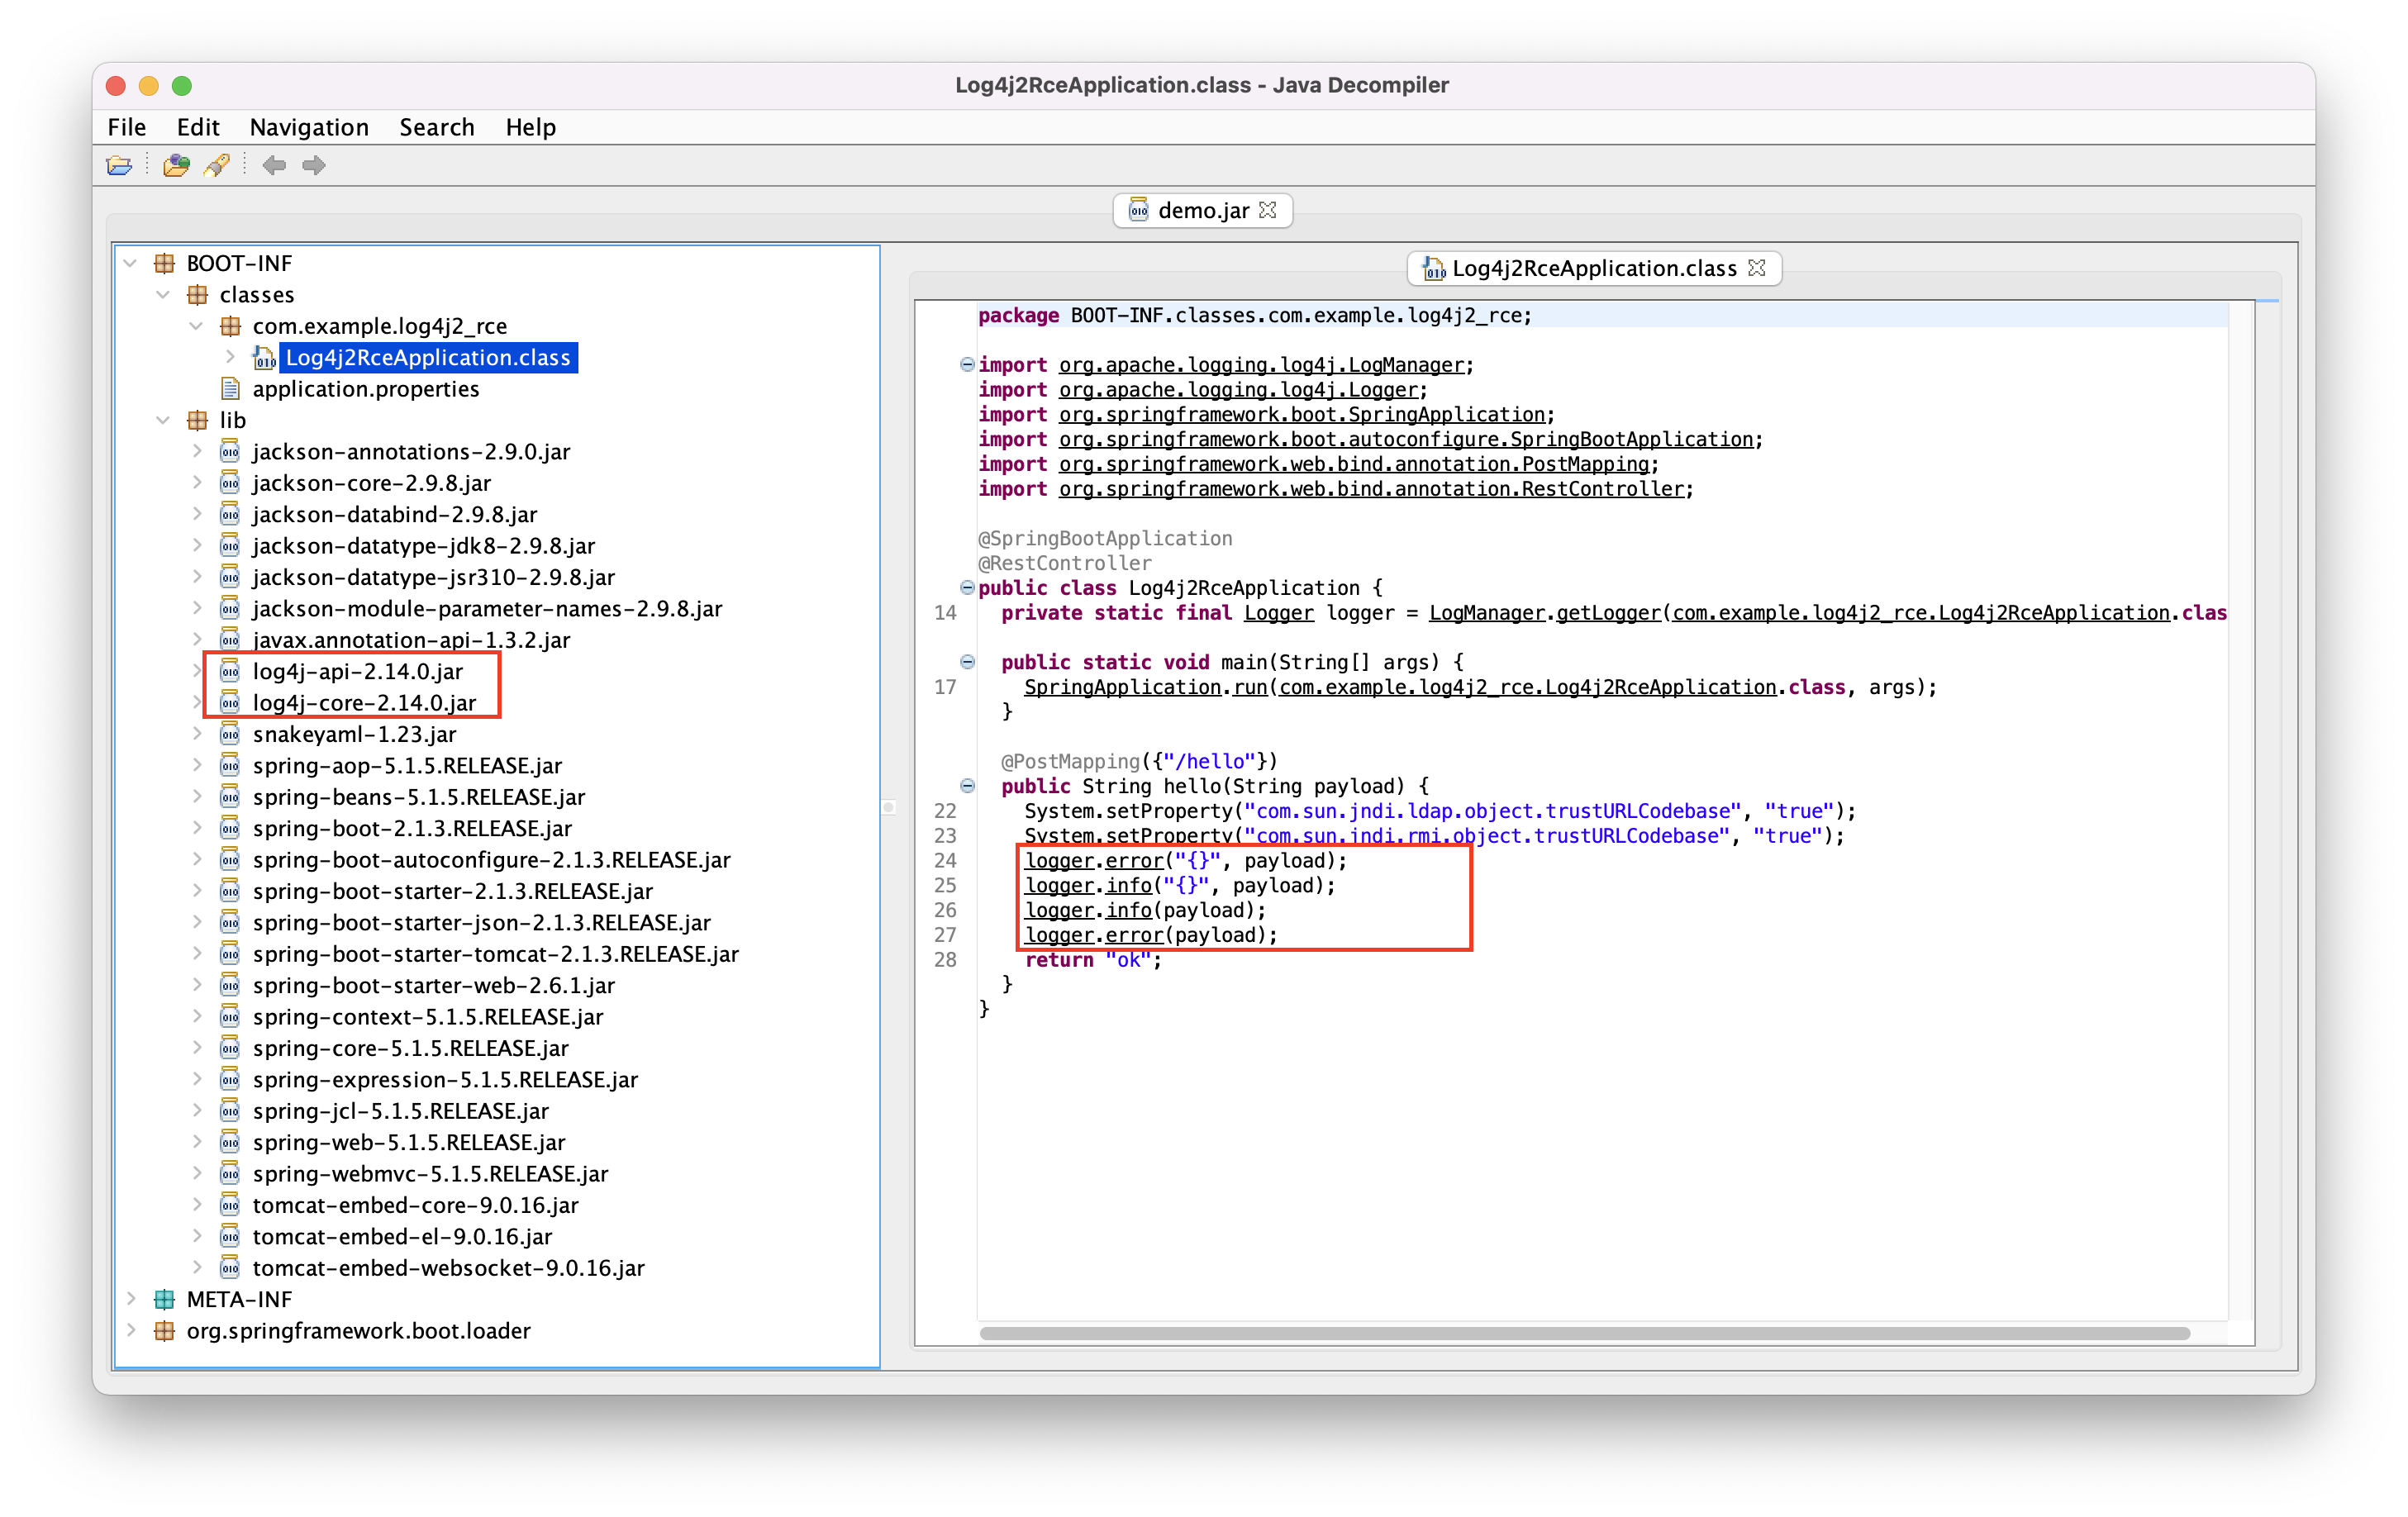Expand the META-INF tree node
The width and height of the screenshot is (2408, 1517).
(131, 1299)
